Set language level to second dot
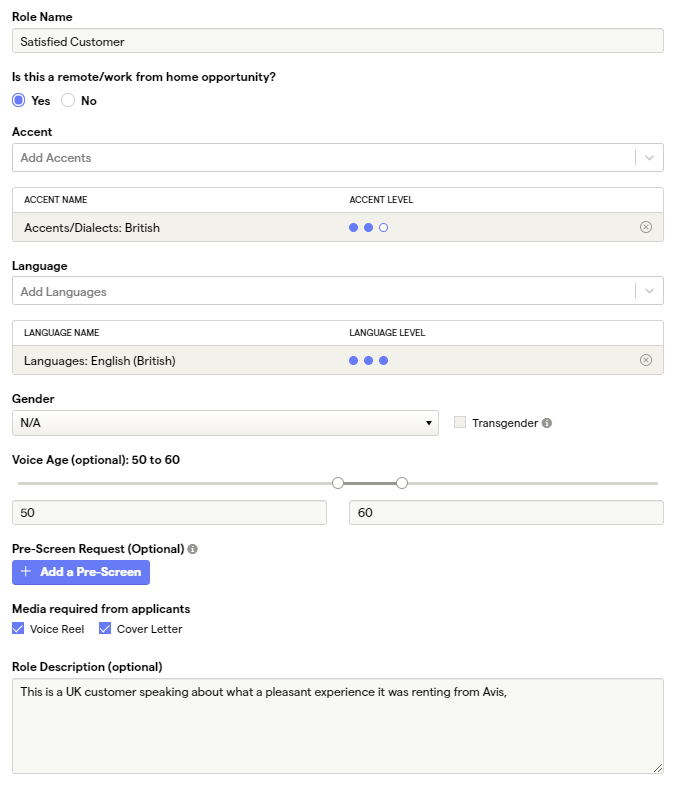 pos(369,361)
